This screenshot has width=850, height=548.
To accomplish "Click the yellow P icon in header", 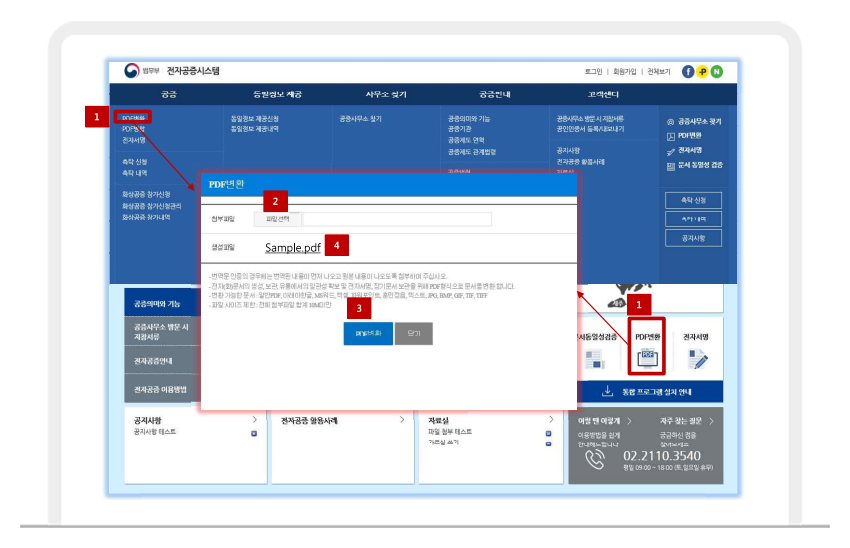I will [702, 71].
